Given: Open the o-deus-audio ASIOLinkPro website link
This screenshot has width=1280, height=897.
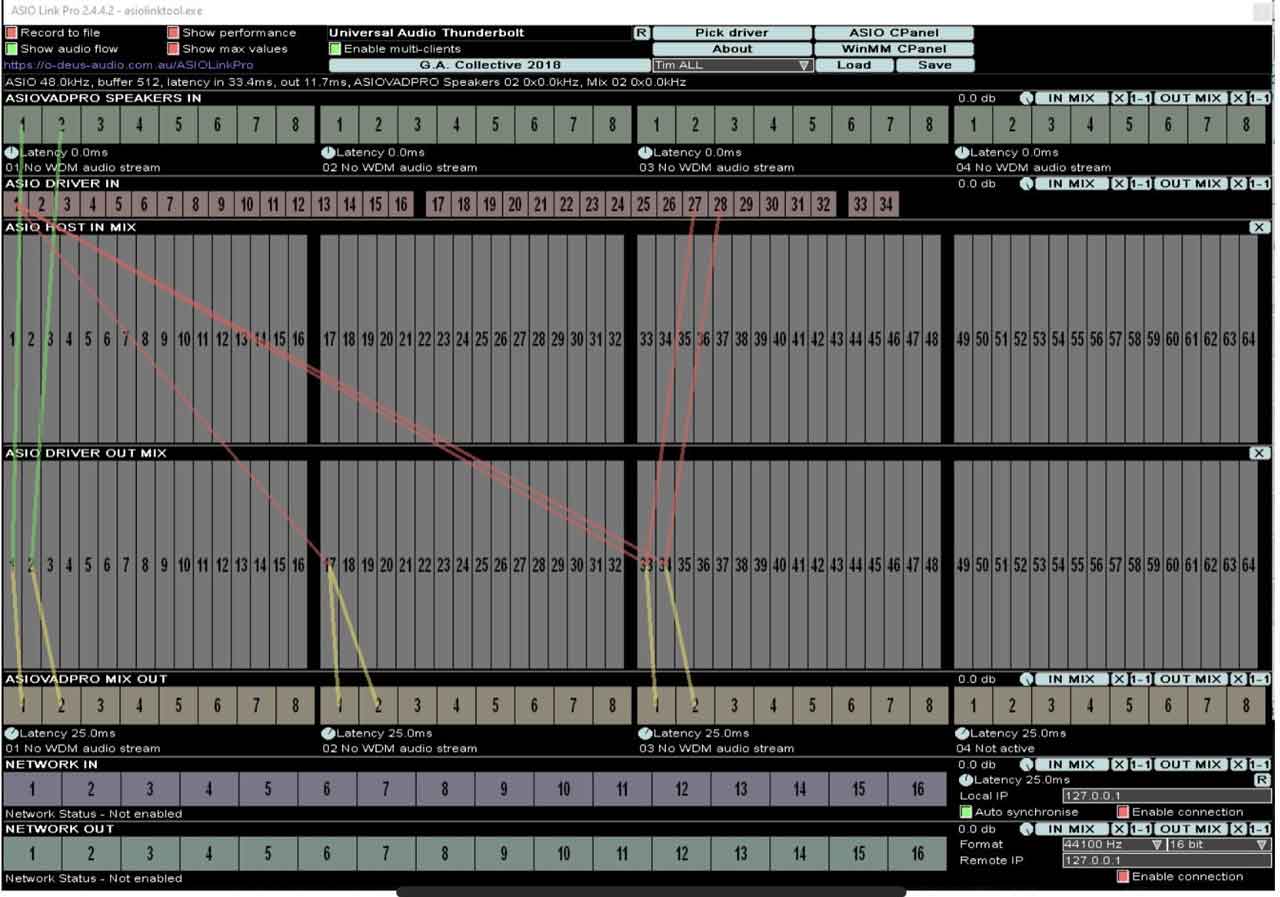Looking at the screenshot, I should (x=129, y=65).
